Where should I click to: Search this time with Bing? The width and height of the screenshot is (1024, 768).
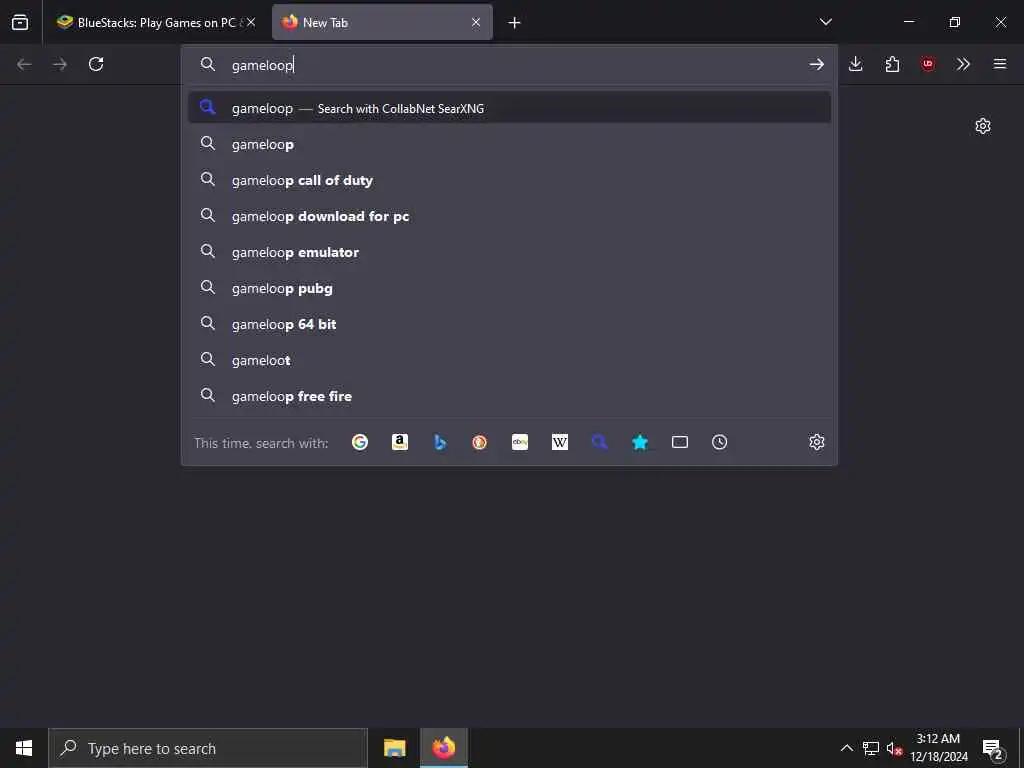coord(440,442)
